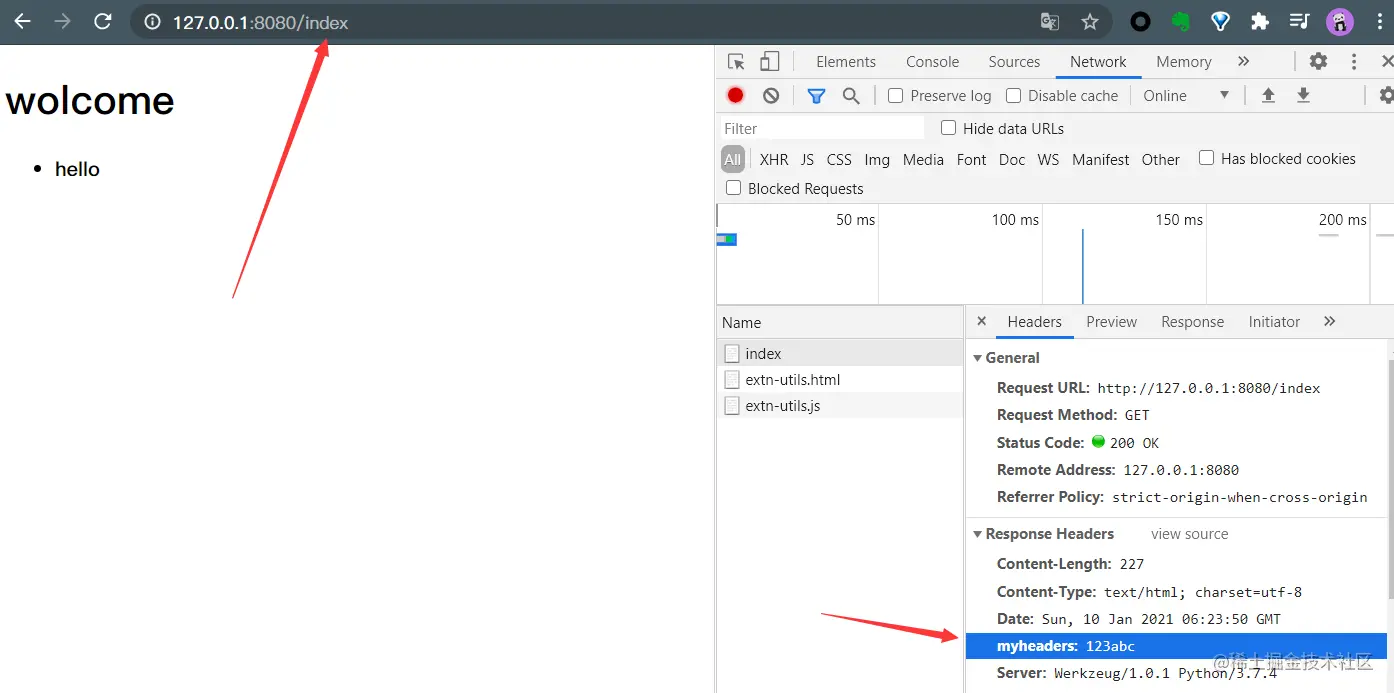Go back with the browser back arrow
The width and height of the screenshot is (1394, 693).
point(22,21)
